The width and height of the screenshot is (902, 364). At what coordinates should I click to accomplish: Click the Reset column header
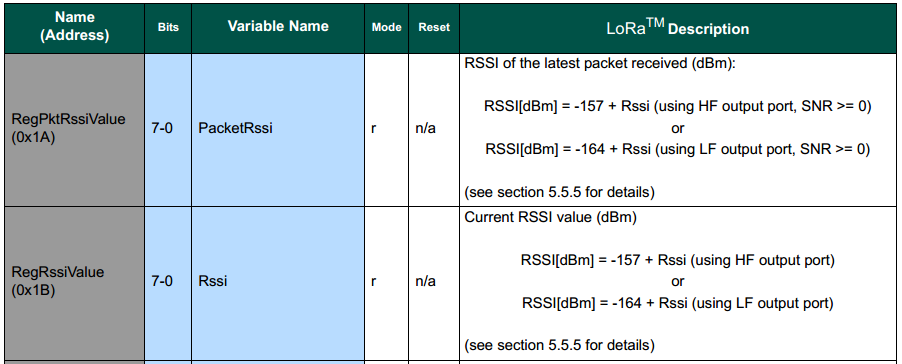point(434,28)
